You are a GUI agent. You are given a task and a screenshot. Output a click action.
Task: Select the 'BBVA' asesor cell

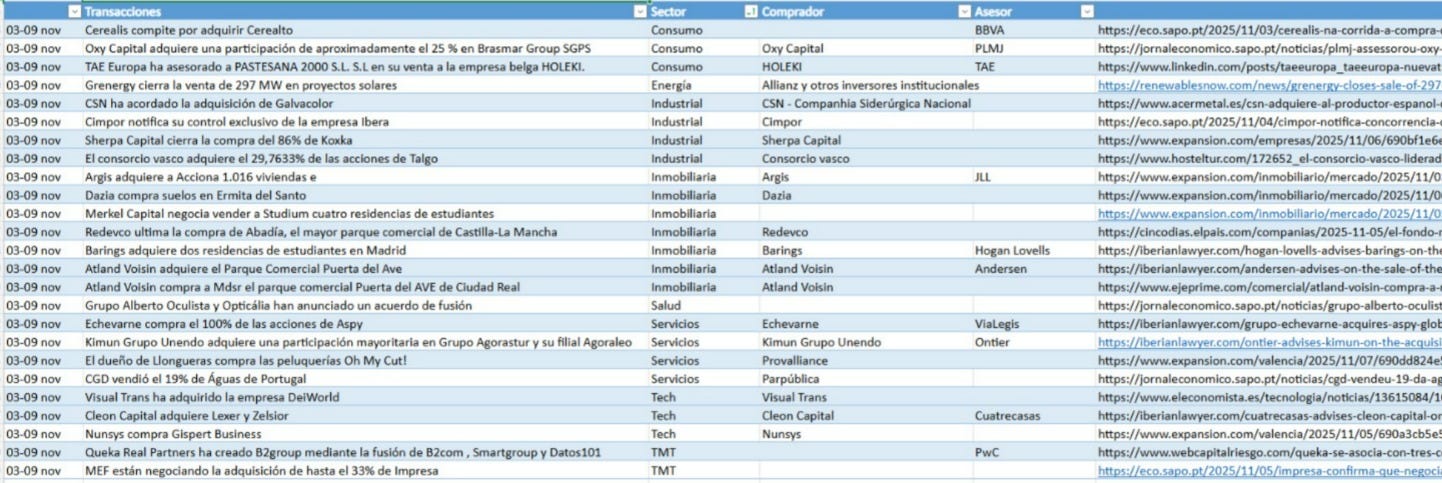click(1034, 30)
